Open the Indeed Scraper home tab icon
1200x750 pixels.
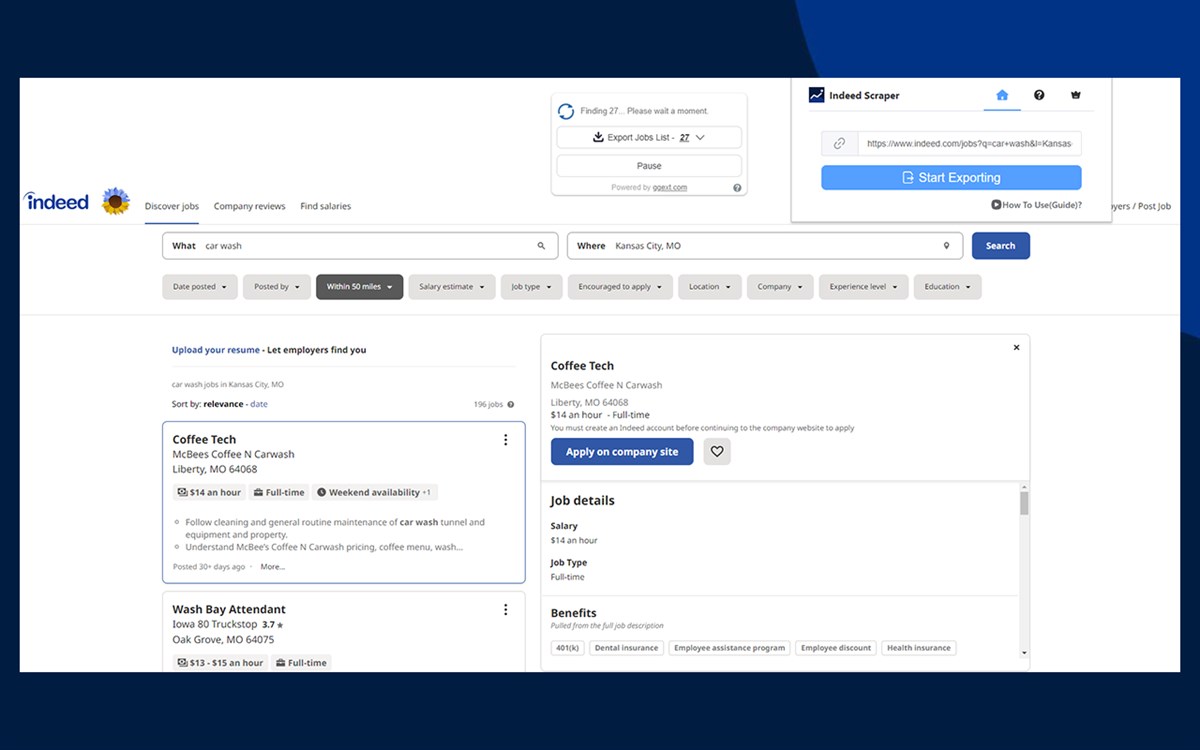pyautogui.click(x=1002, y=95)
